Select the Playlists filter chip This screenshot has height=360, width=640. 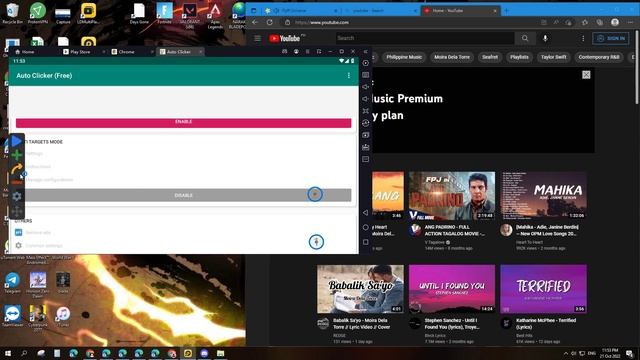coord(519,57)
